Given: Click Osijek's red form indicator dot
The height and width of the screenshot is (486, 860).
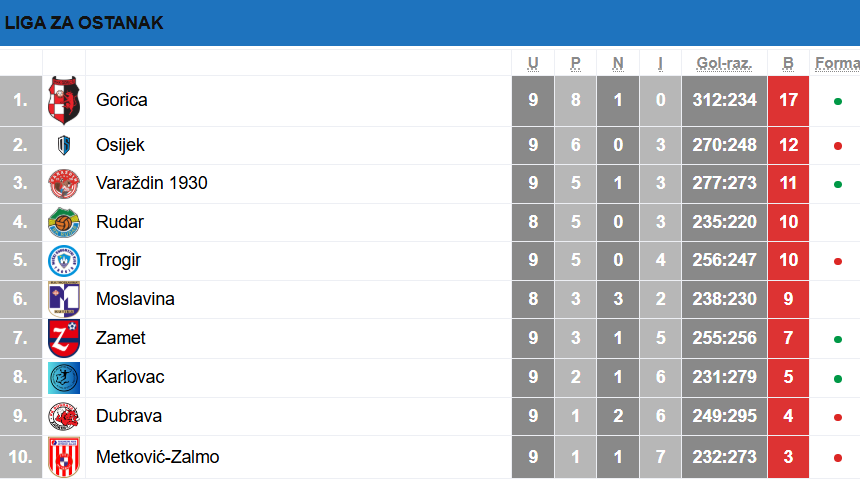Looking at the screenshot, I should 837,146.
